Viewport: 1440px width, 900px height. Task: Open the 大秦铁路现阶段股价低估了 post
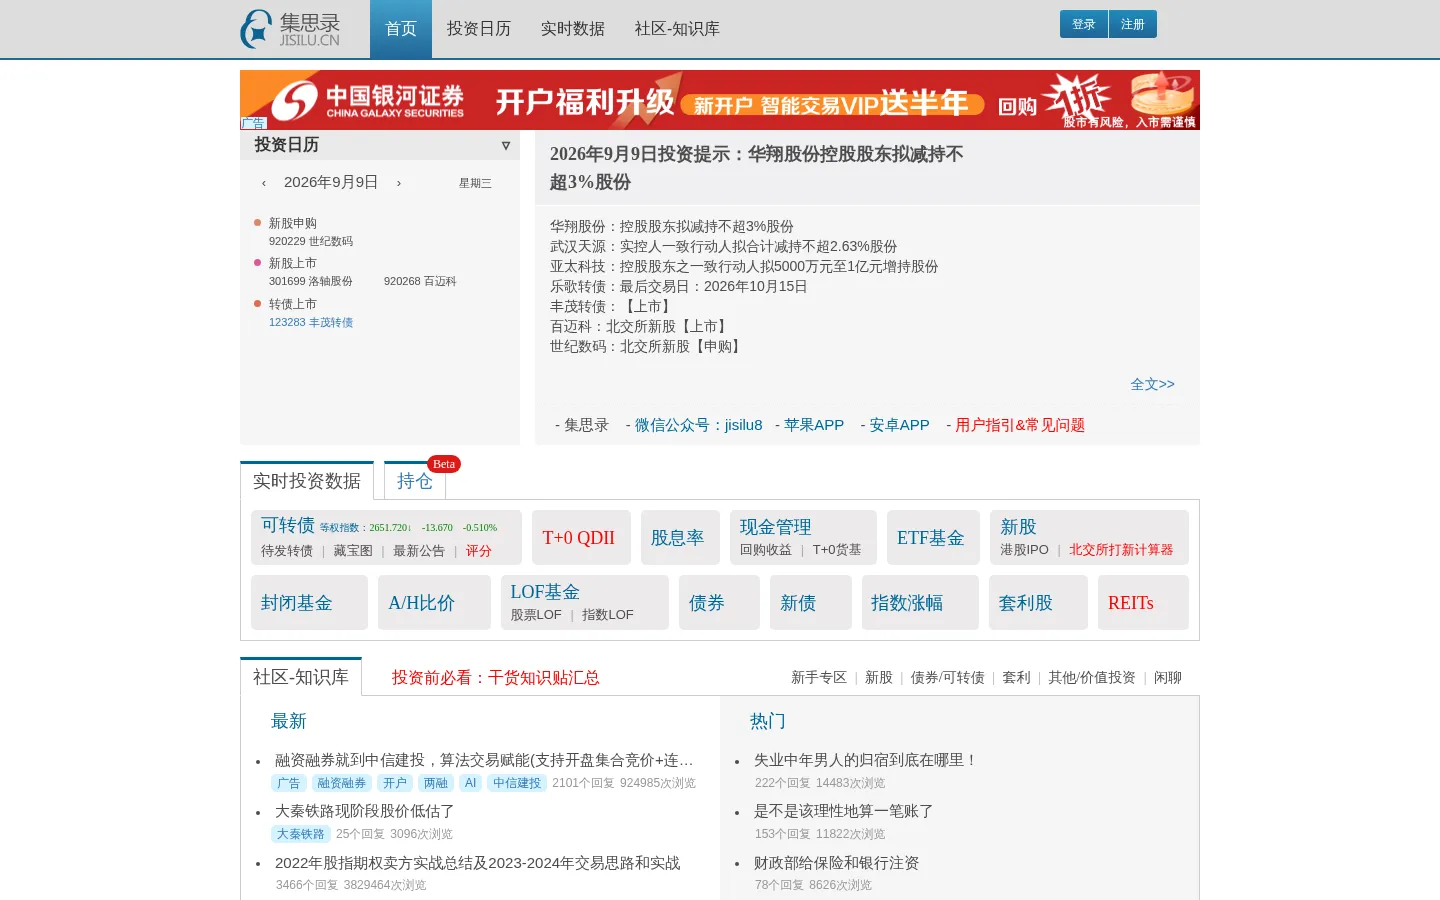(365, 811)
